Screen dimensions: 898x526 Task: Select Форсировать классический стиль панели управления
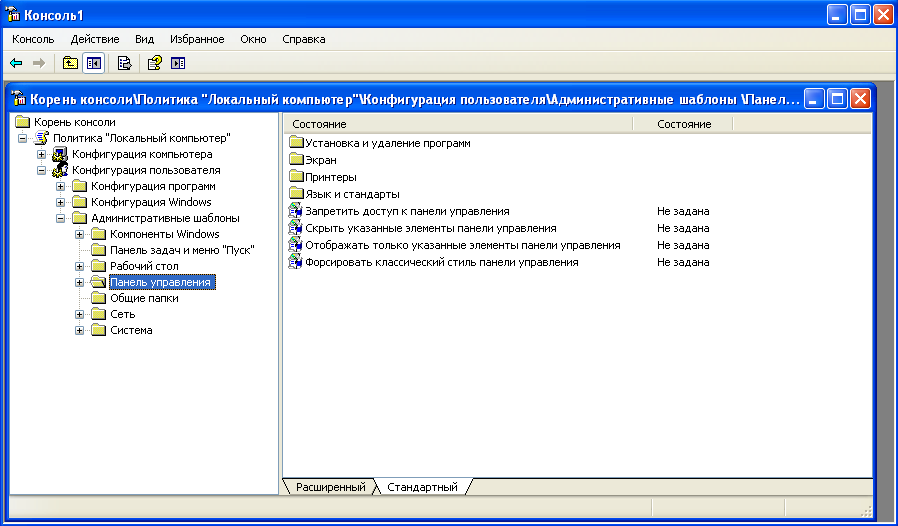pyautogui.click(x=442, y=262)
